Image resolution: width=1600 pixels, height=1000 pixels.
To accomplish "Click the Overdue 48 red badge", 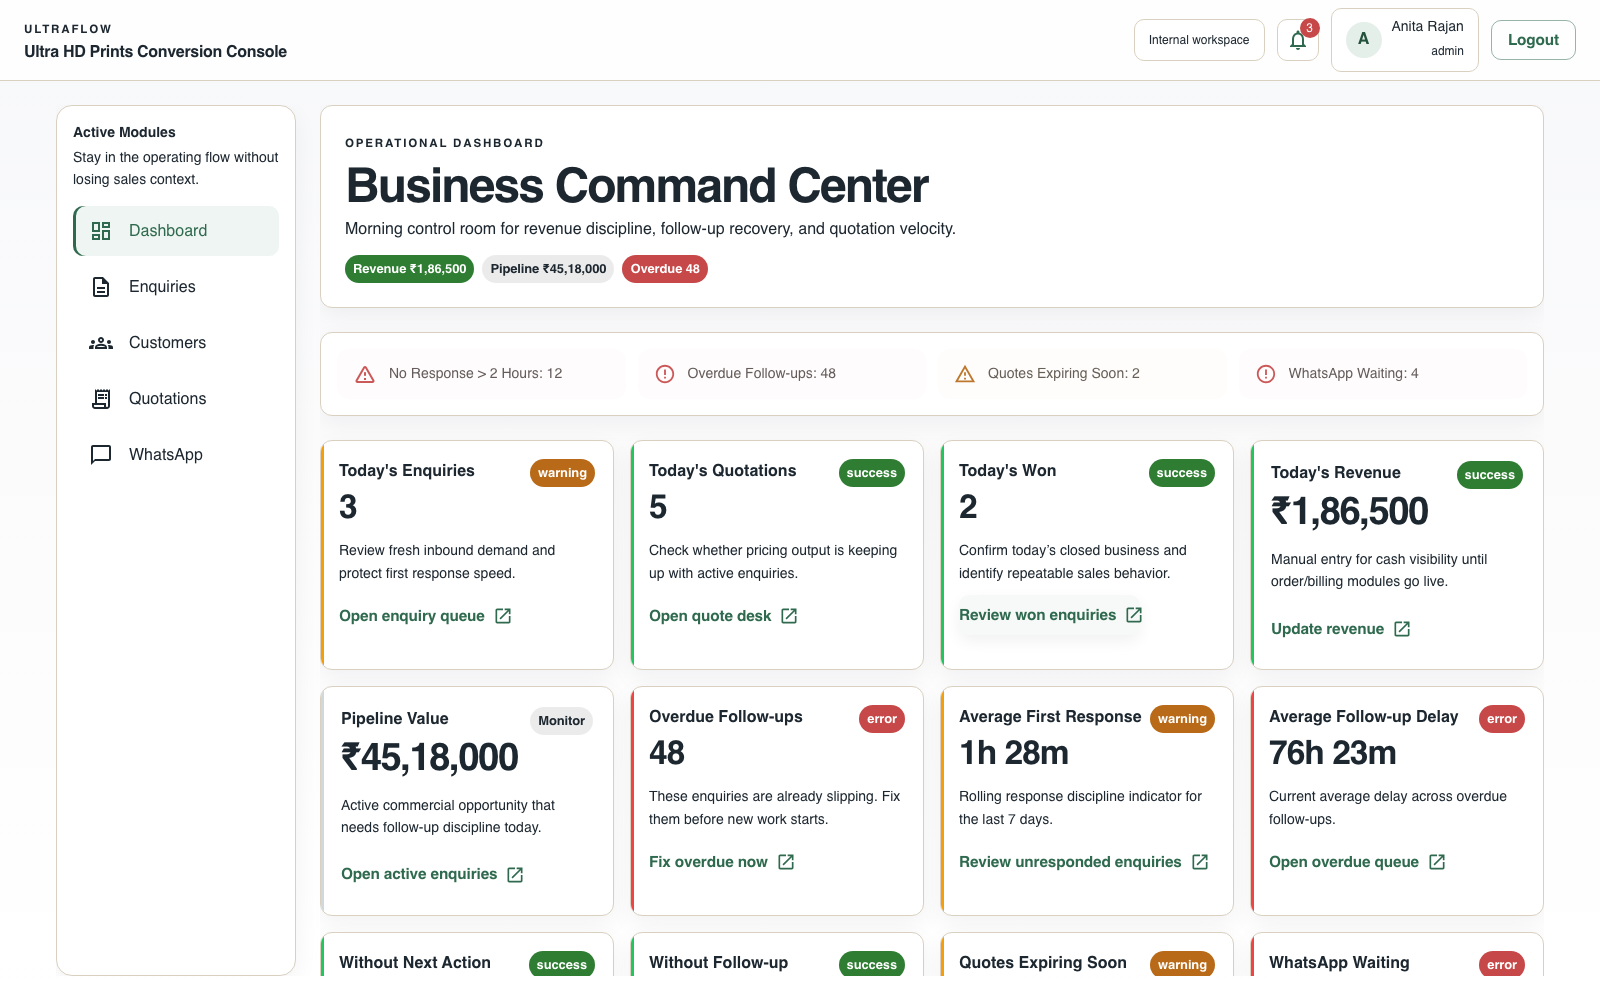I will pos(665,269).
